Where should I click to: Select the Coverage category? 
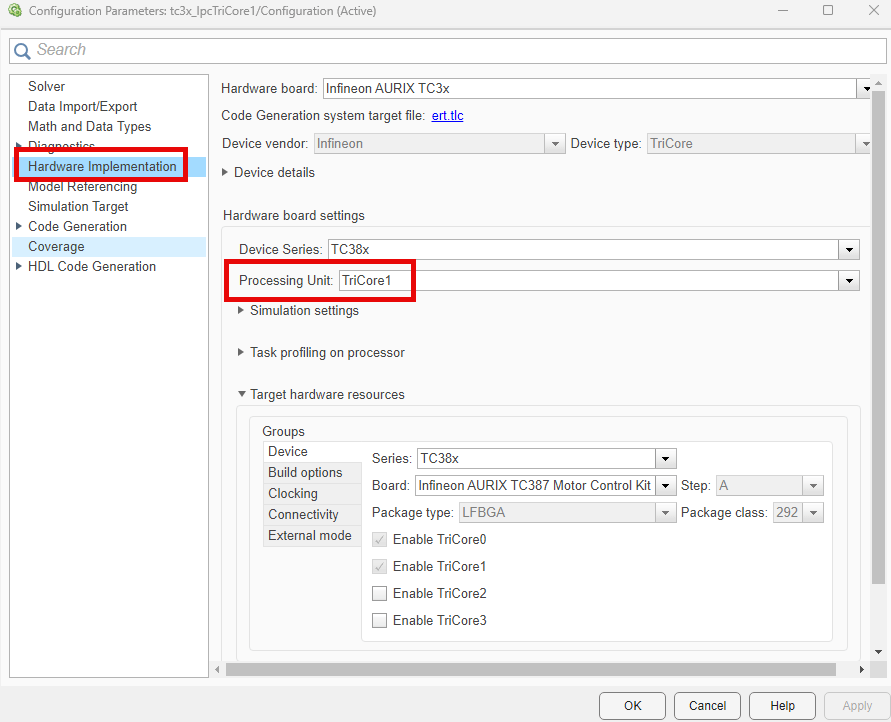tap(56, 246)
